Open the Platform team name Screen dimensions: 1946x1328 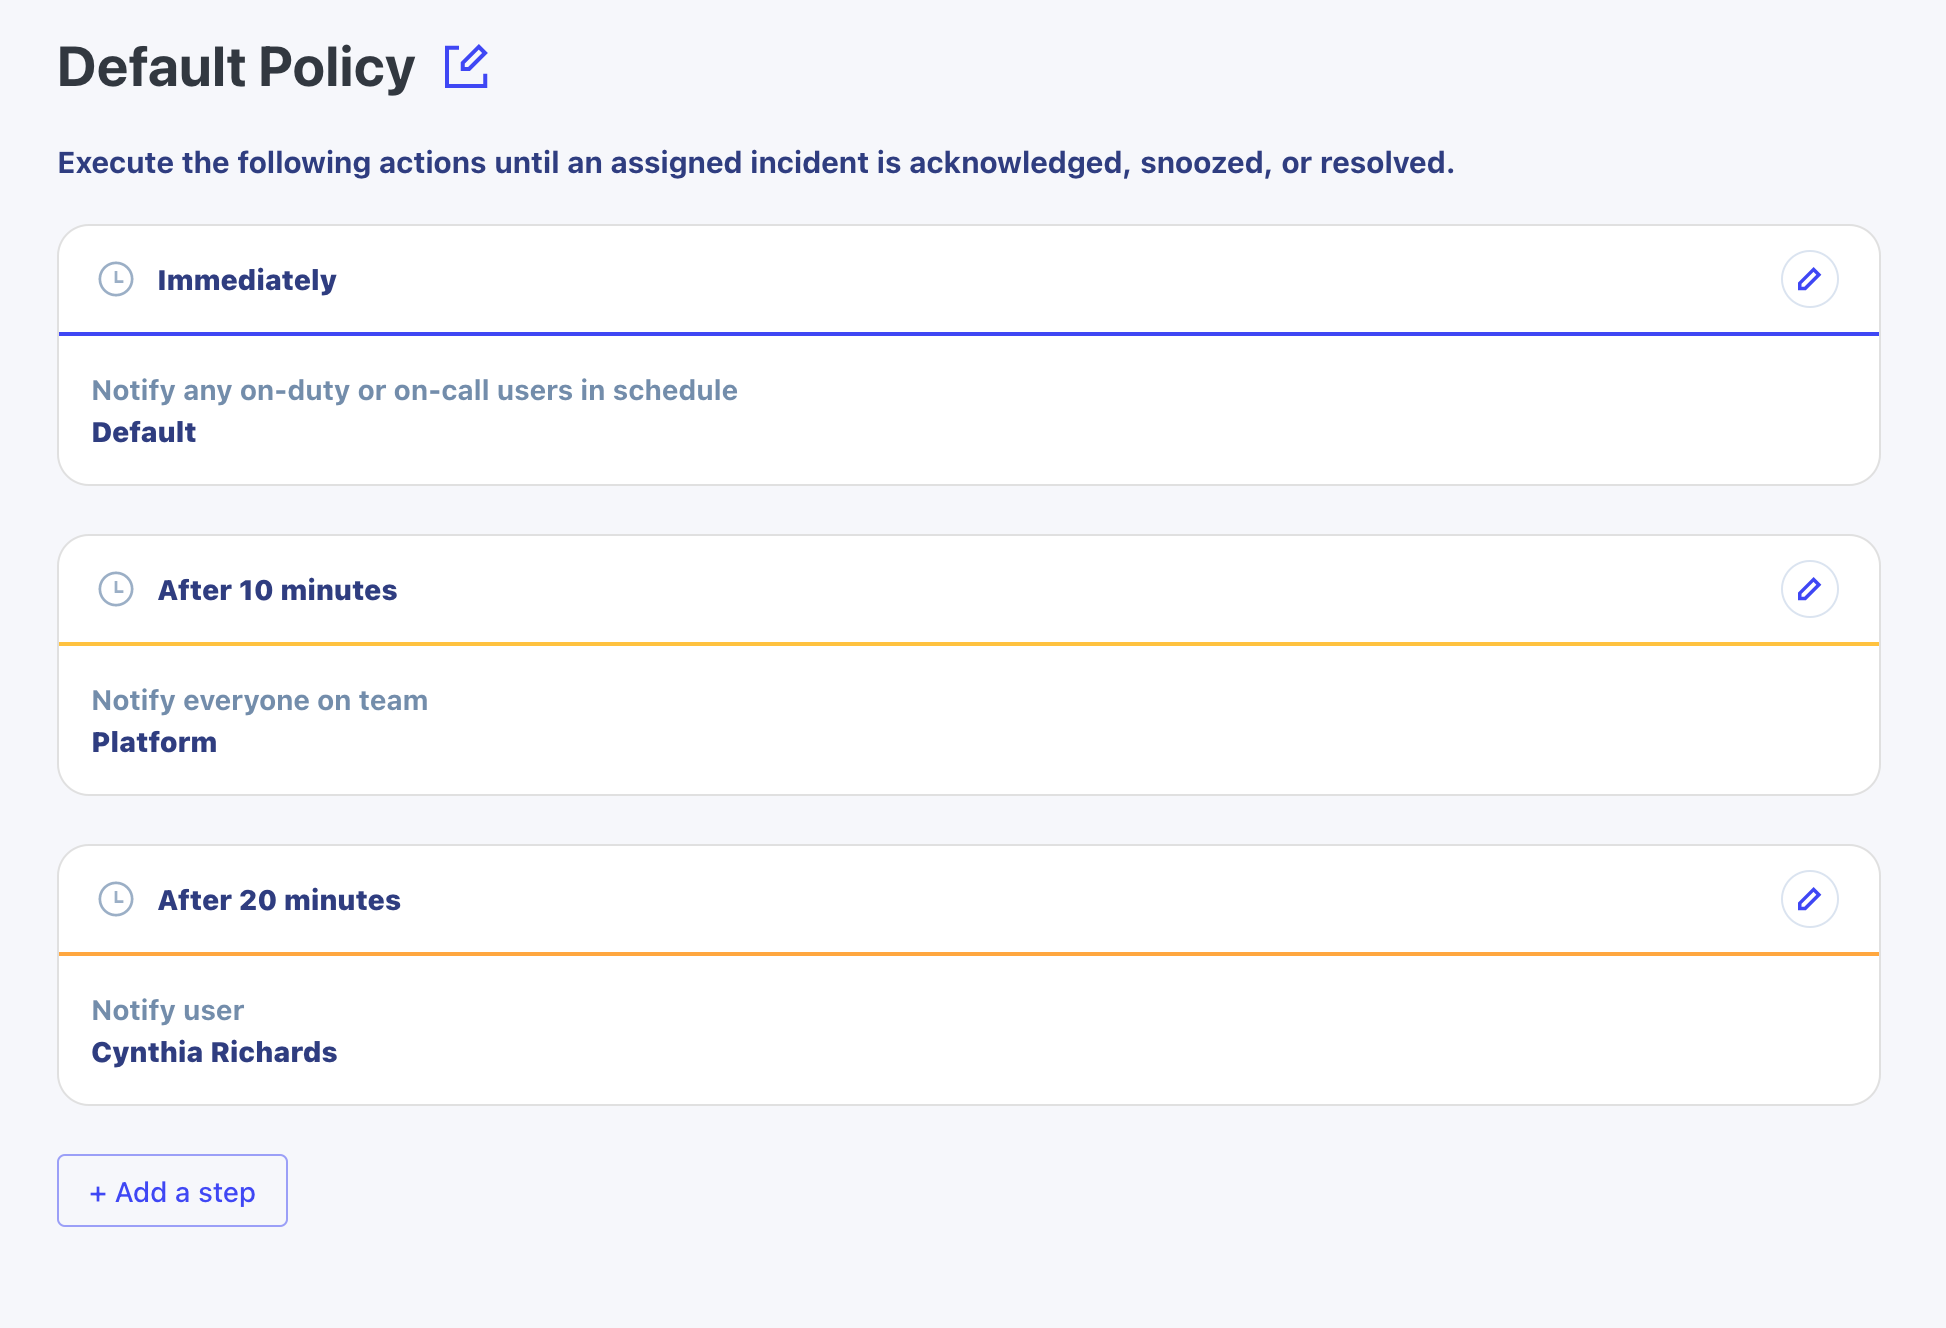pos(154,742)
